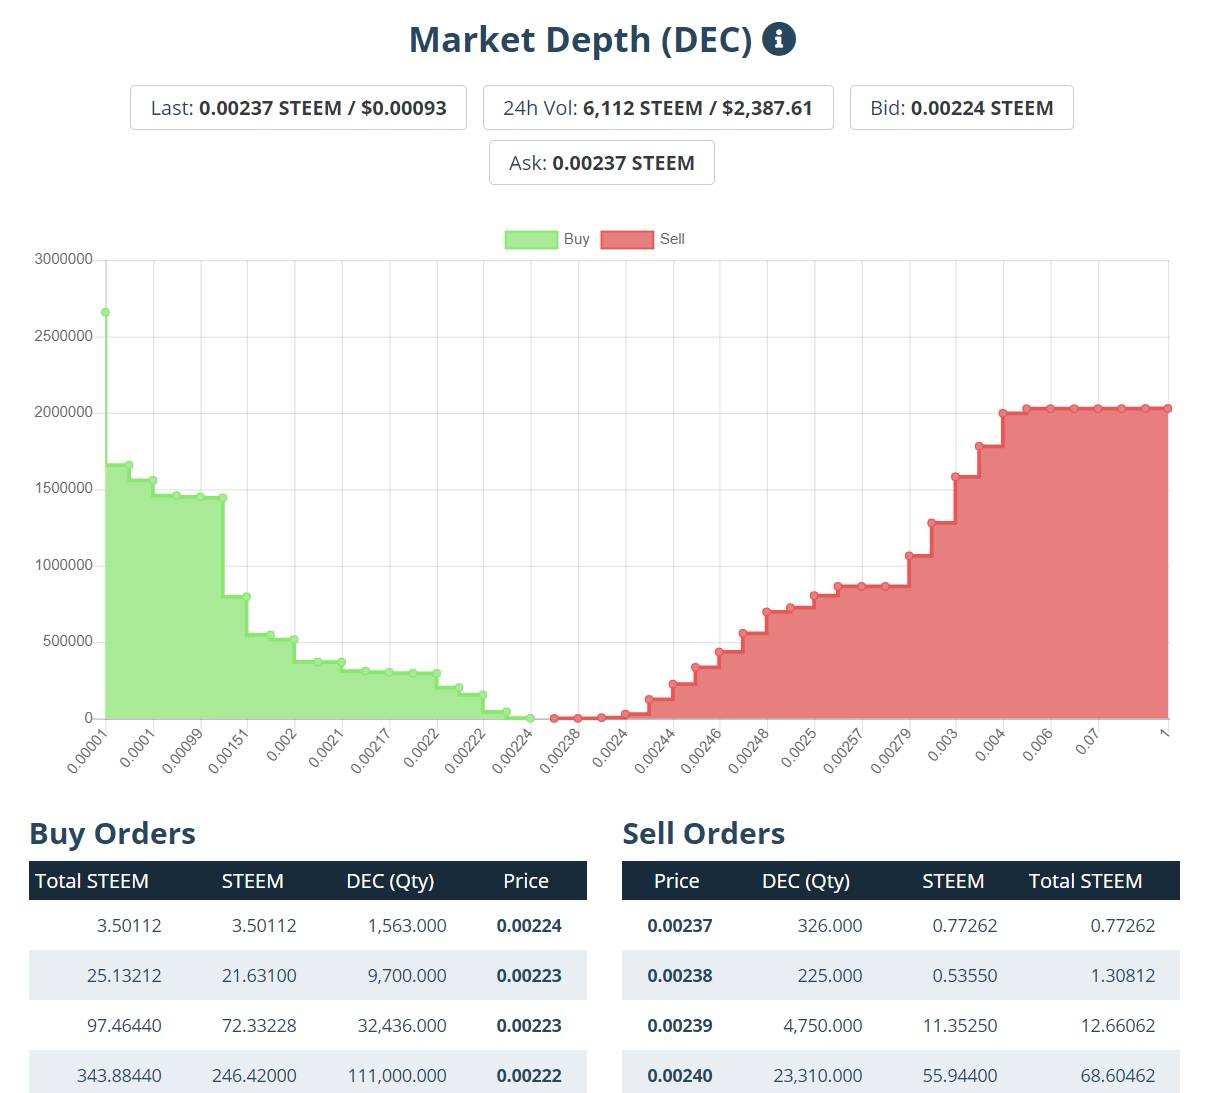
Task: Select the 0.00239 sell order price
Action: coord(680,1026)
